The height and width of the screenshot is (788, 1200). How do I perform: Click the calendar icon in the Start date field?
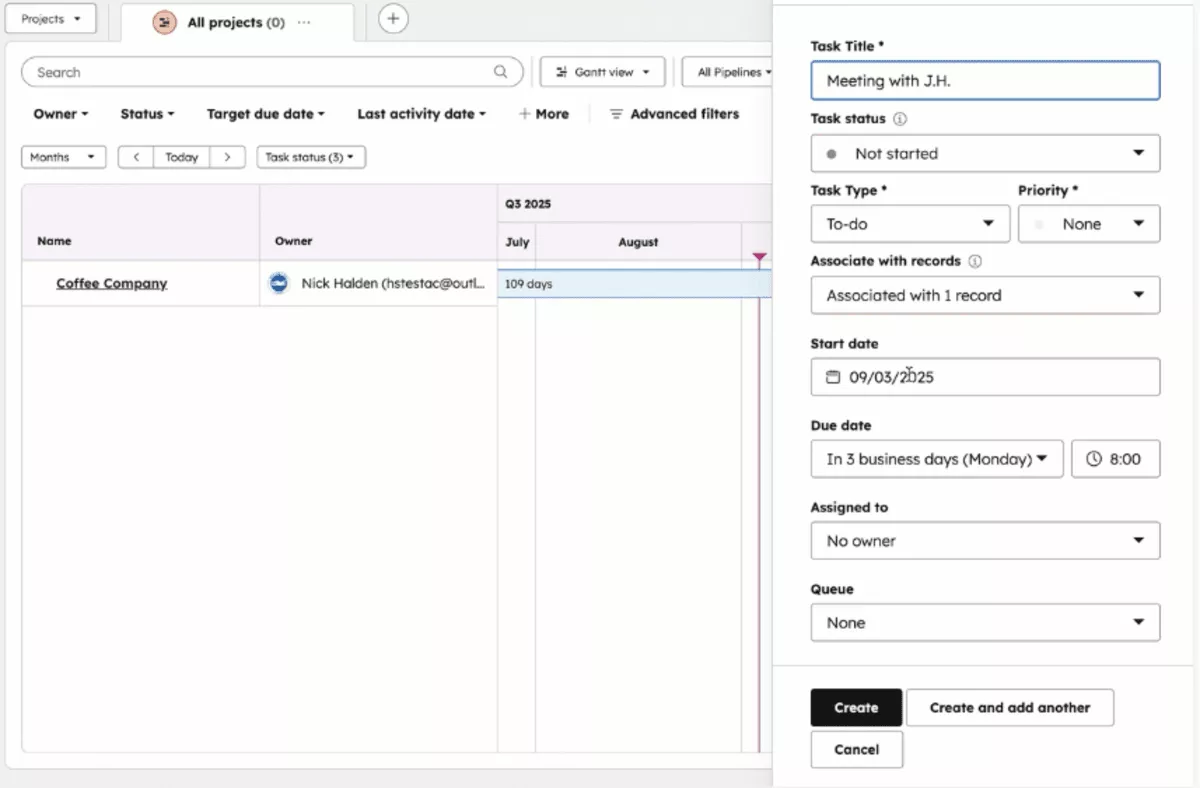tap(833, 377)
